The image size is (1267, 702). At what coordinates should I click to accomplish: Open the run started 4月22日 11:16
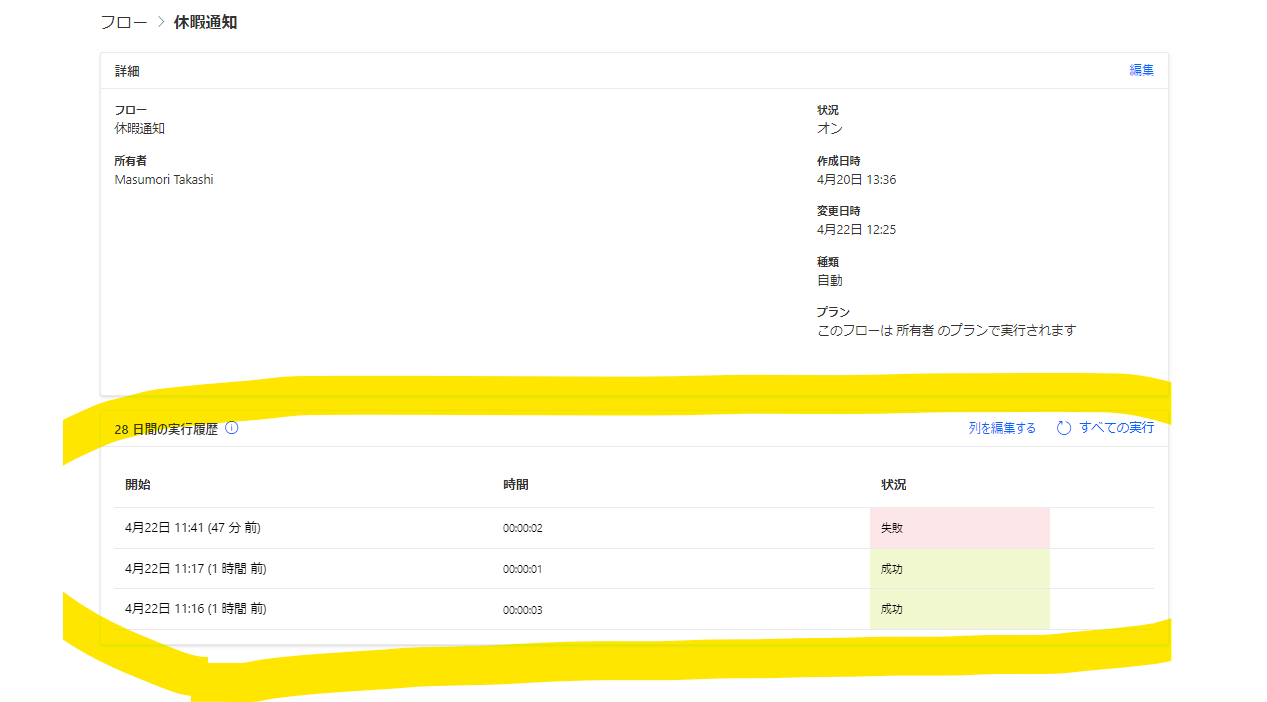coord(196,608)
